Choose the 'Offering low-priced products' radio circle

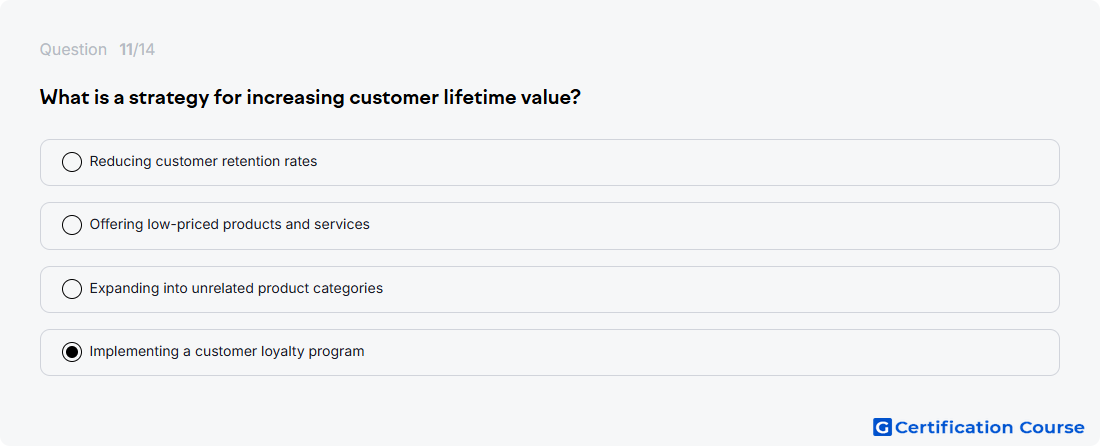click(x=72, y=225)
